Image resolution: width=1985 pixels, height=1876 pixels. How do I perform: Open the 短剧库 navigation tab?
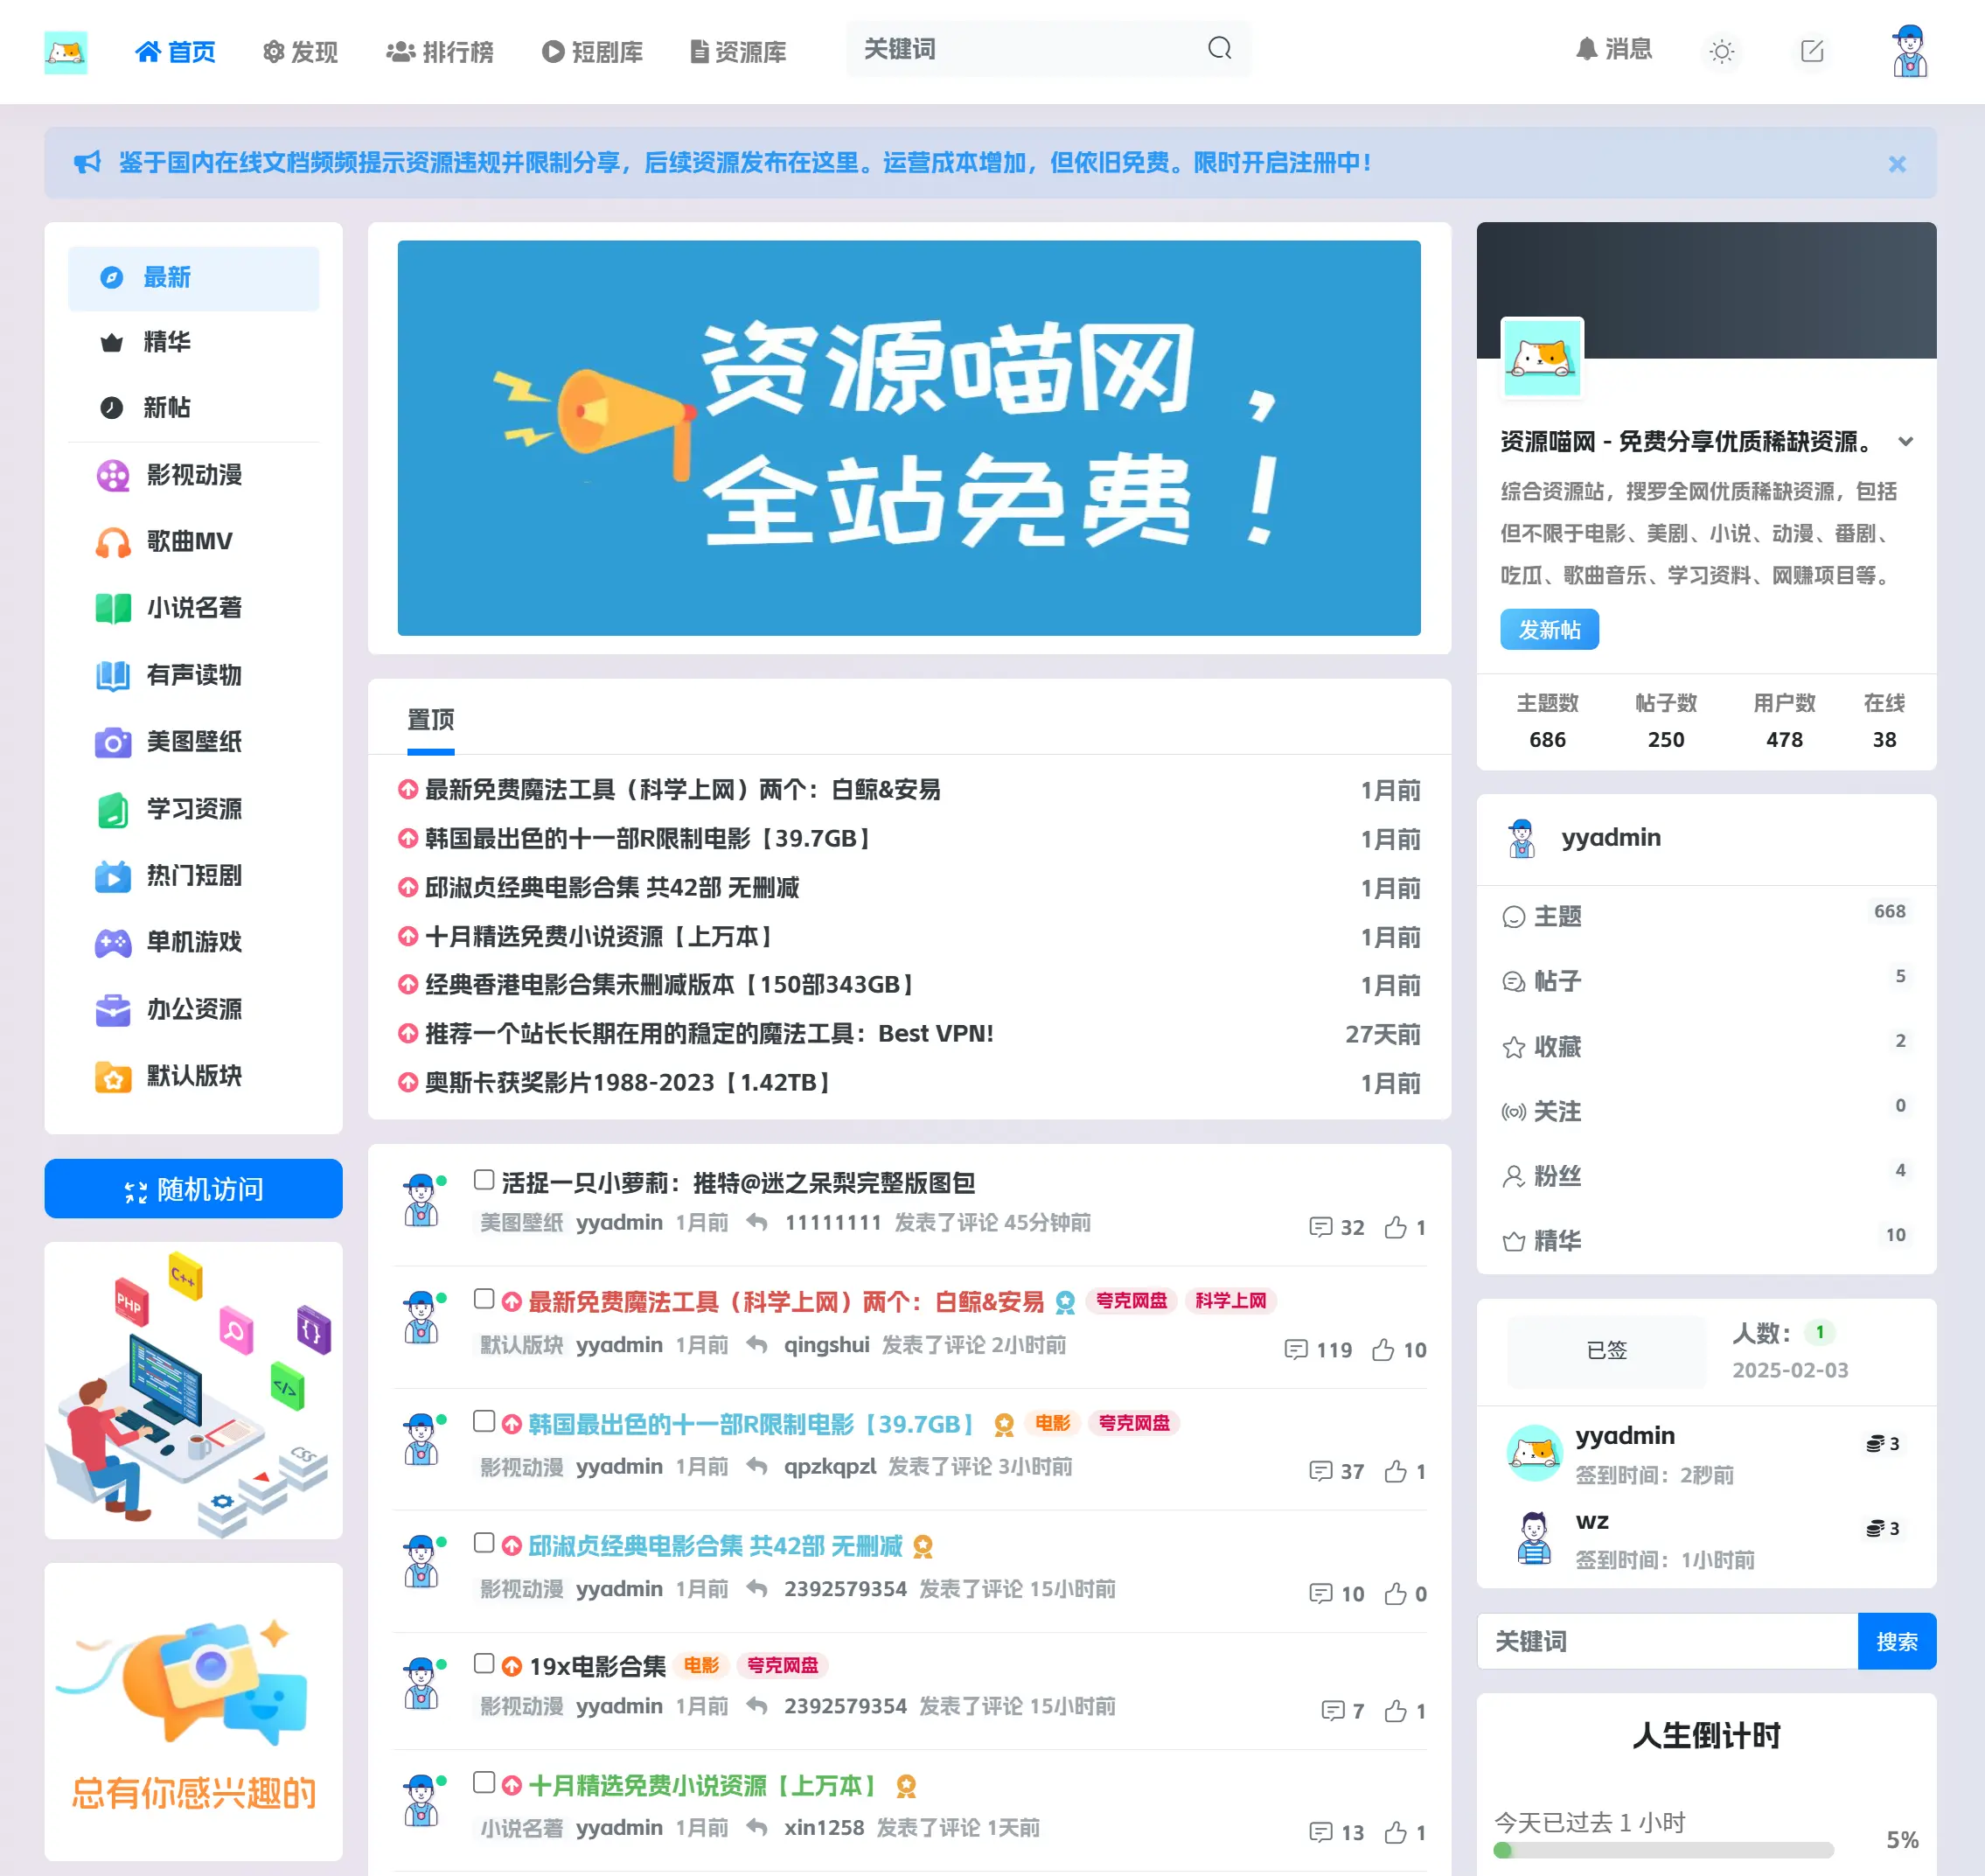coord(592,52)
